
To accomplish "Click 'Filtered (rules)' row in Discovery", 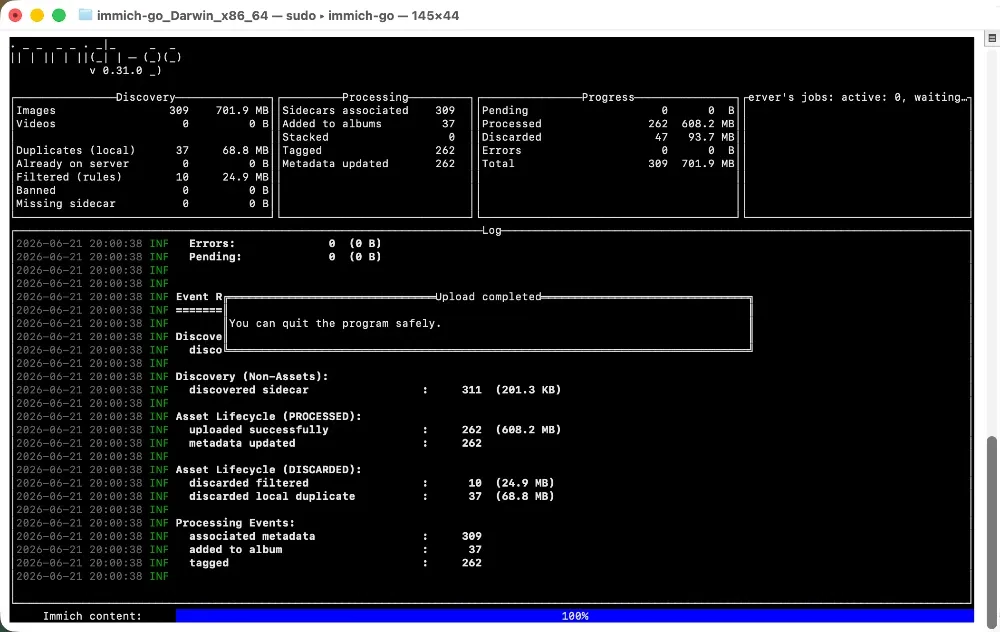I will click(142, 177).
